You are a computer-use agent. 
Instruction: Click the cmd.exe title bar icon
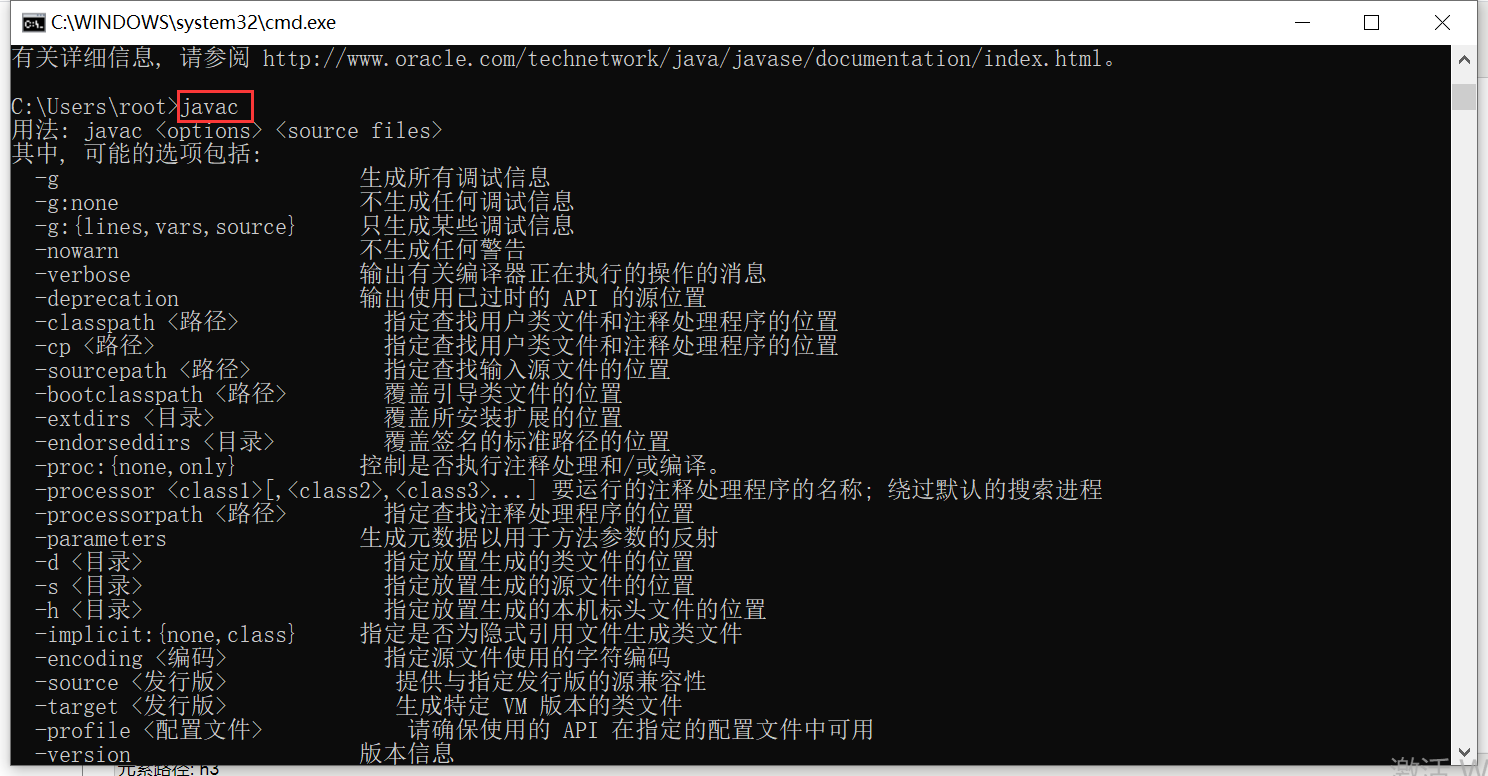pos(33,22)
